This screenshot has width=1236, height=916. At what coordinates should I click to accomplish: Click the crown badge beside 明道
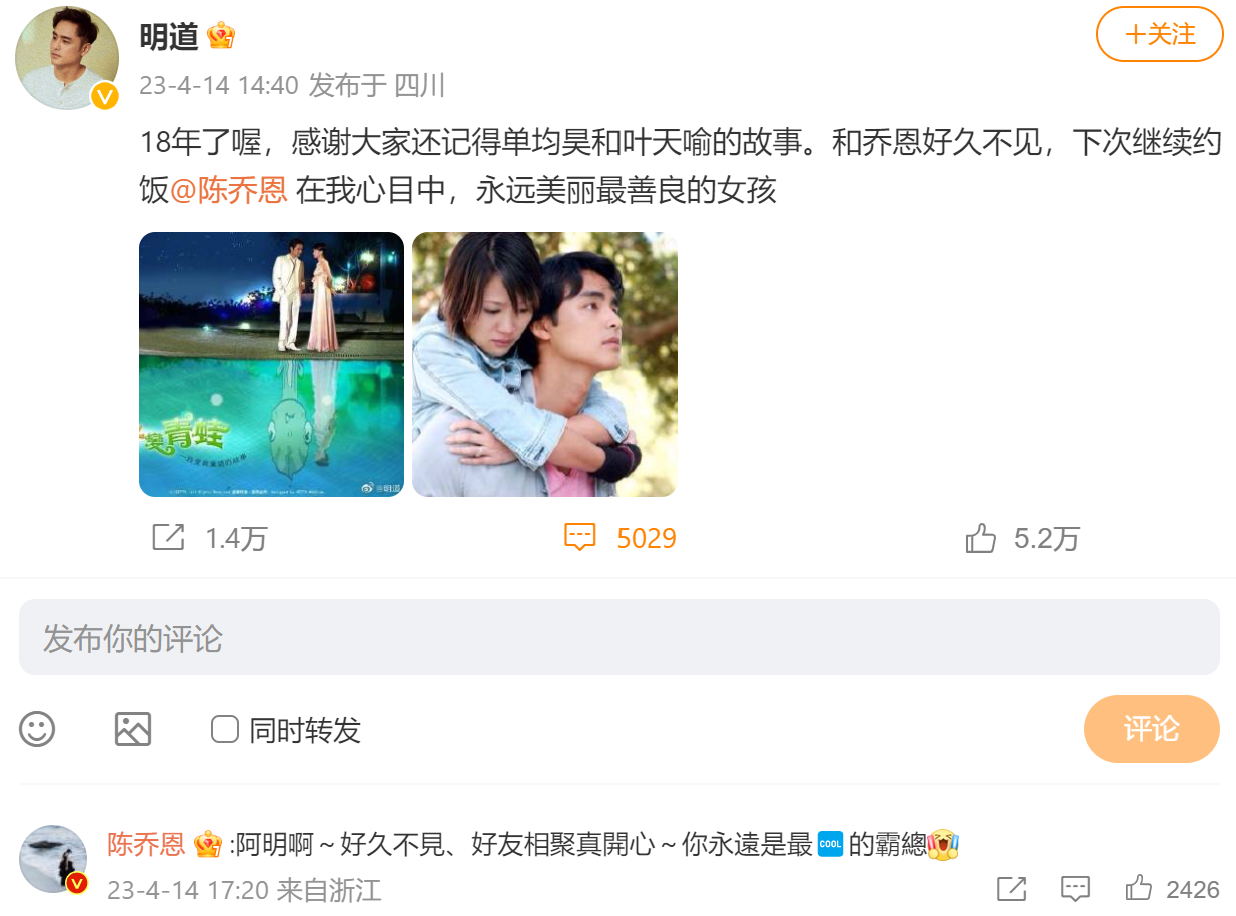coord(221,37)
